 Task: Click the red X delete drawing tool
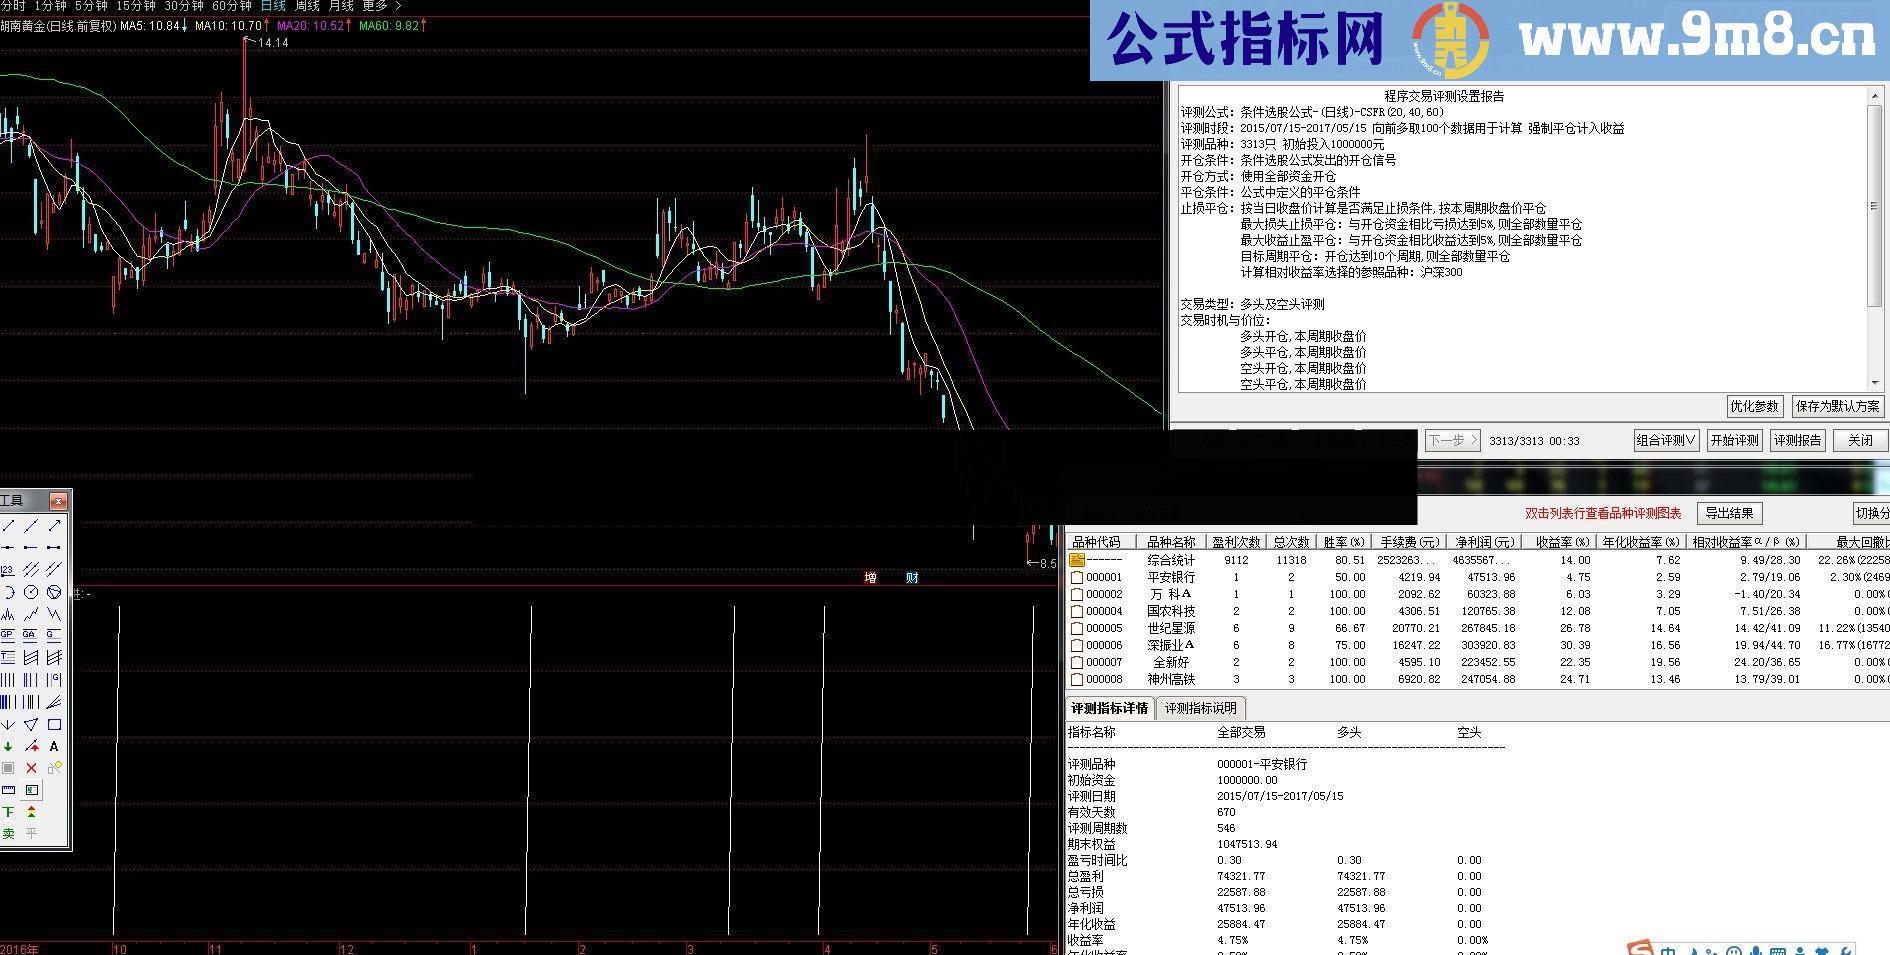click(31, 768)
